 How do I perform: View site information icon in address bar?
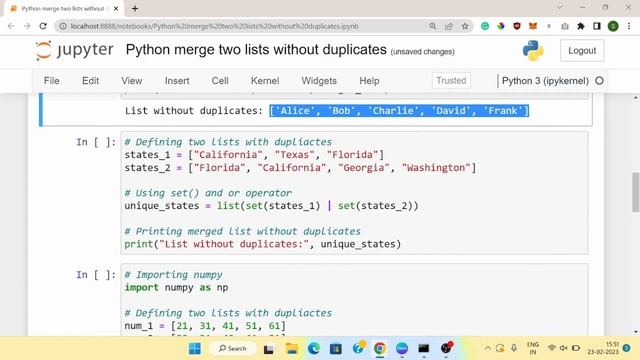point(63,26)
